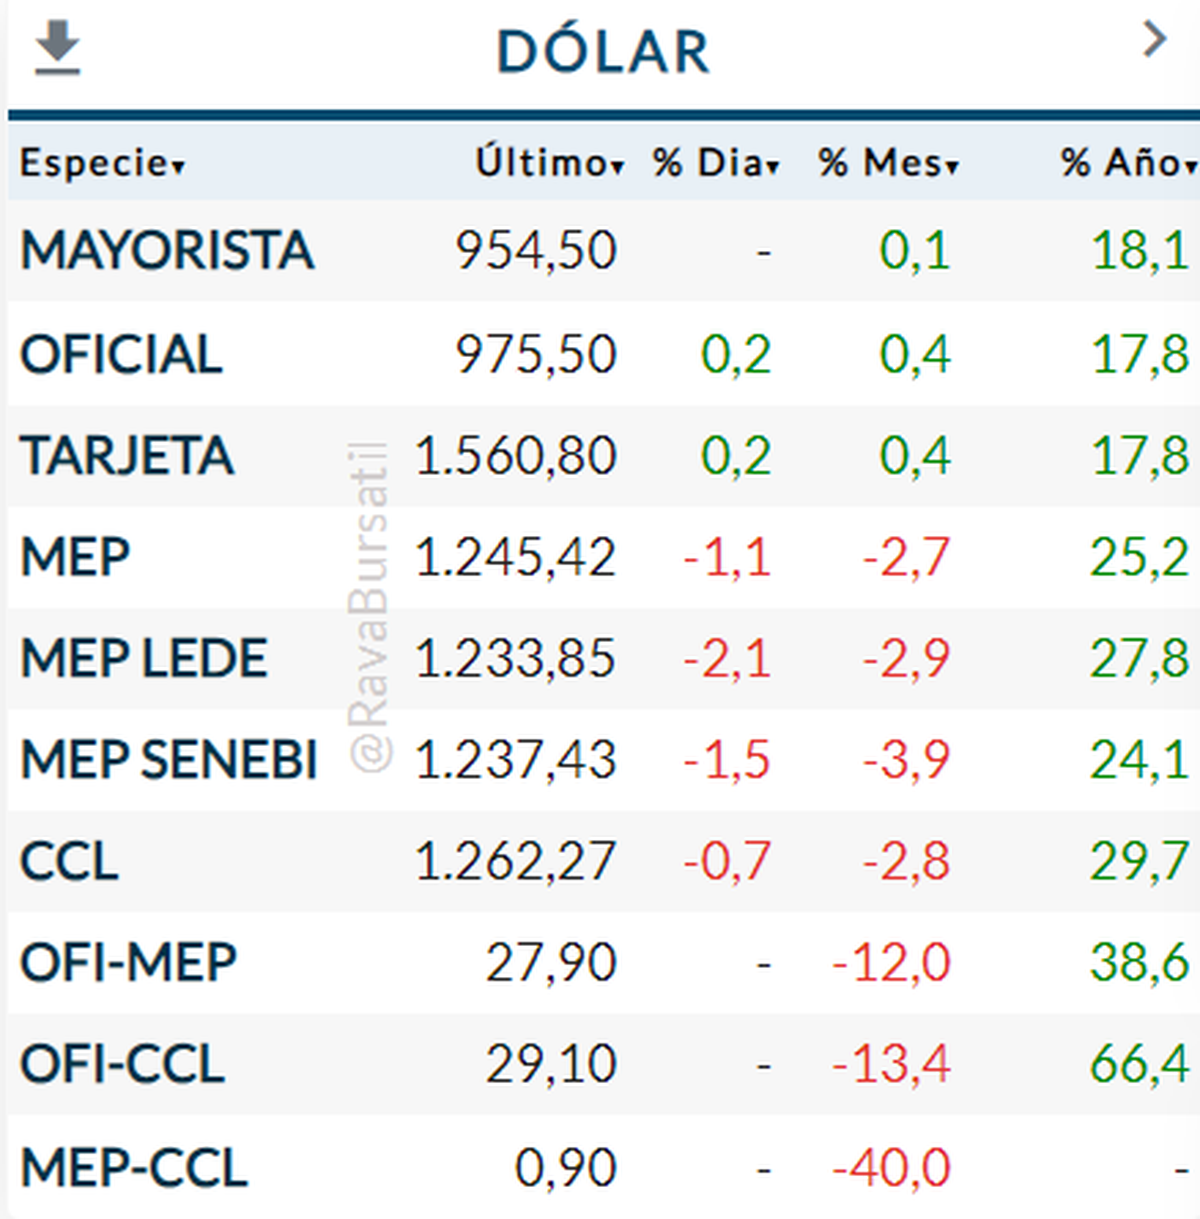Sort by the % Mes column
The image size is (1200, 1219).
coord(888,162)
